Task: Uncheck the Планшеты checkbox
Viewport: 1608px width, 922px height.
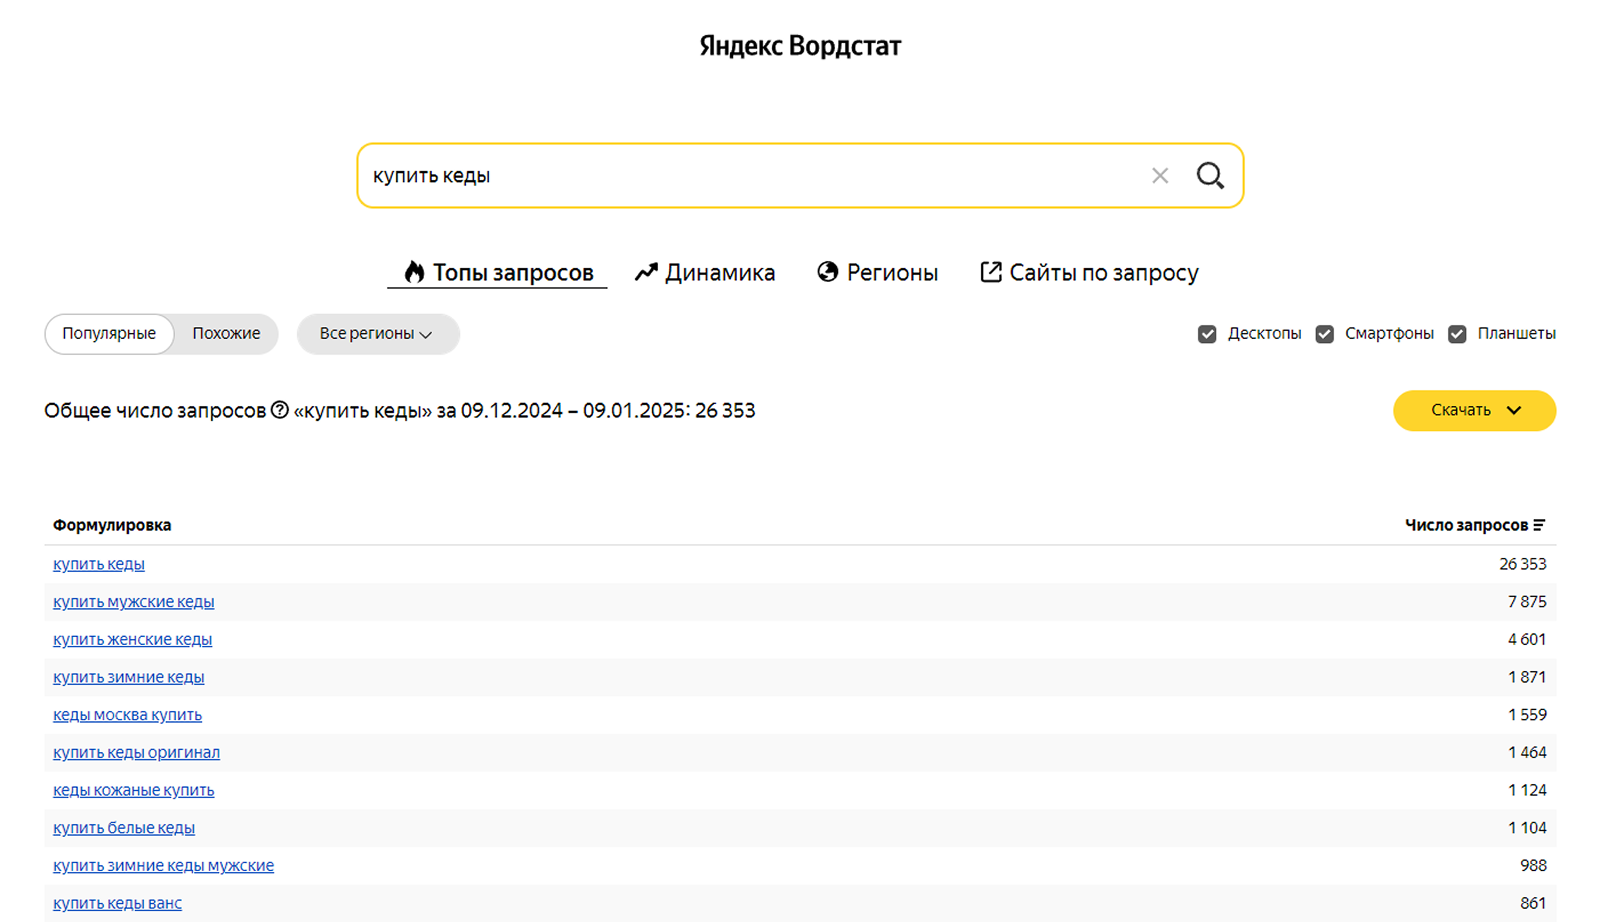Action: pos(1457,334)
